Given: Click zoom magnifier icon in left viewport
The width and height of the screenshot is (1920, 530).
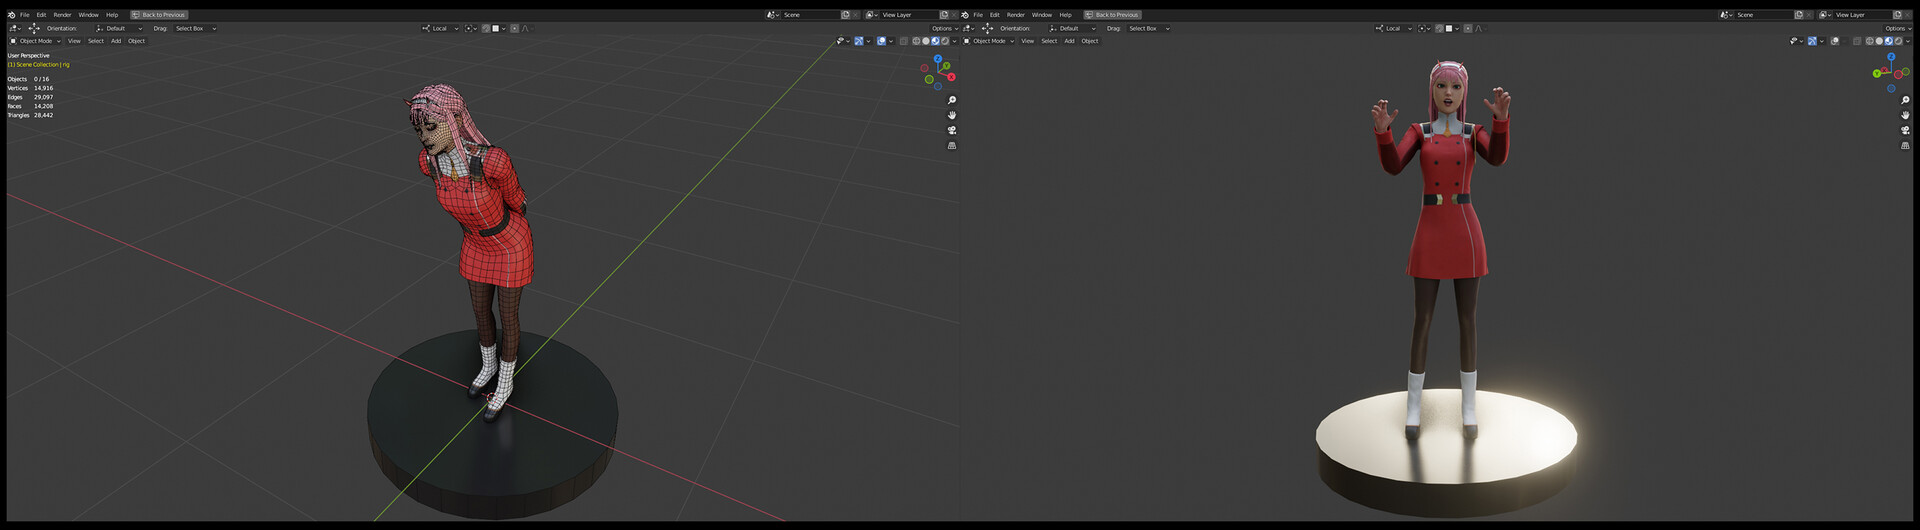Looking at the screenshot, I should [952, 100].
